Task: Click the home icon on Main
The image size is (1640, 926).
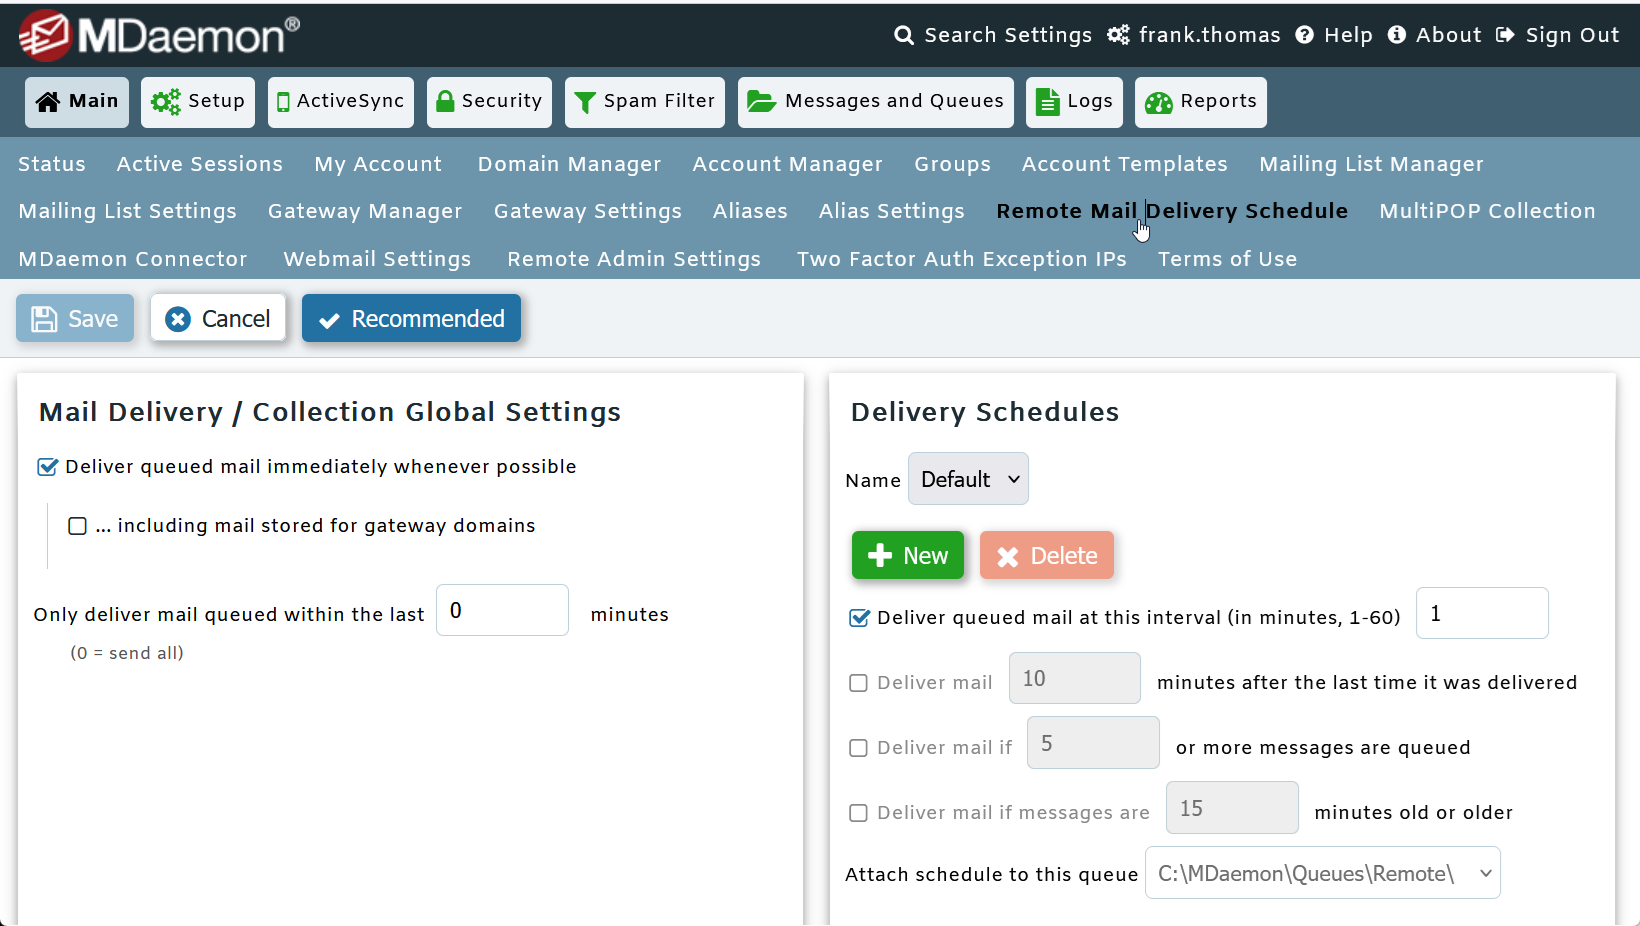Action: tap(48, 102)
